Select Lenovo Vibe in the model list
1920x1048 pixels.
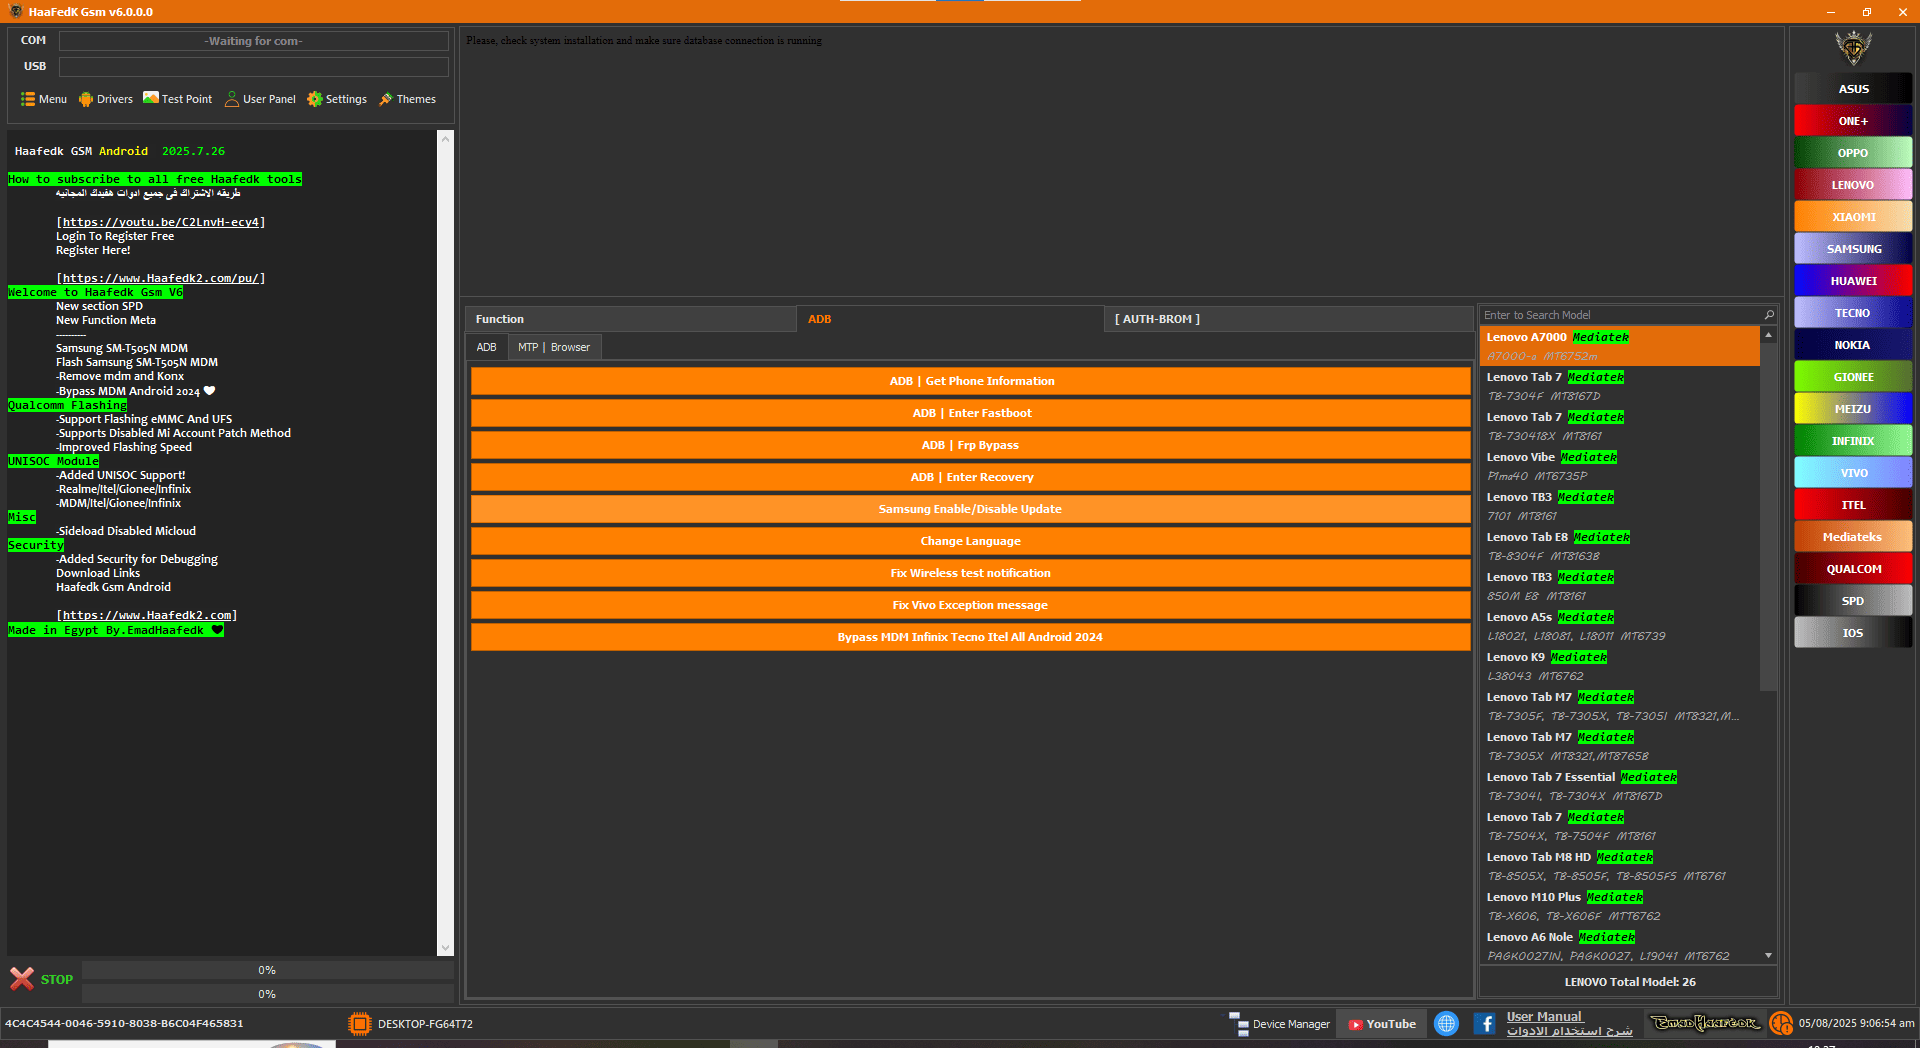click(x=1619, y=466)
